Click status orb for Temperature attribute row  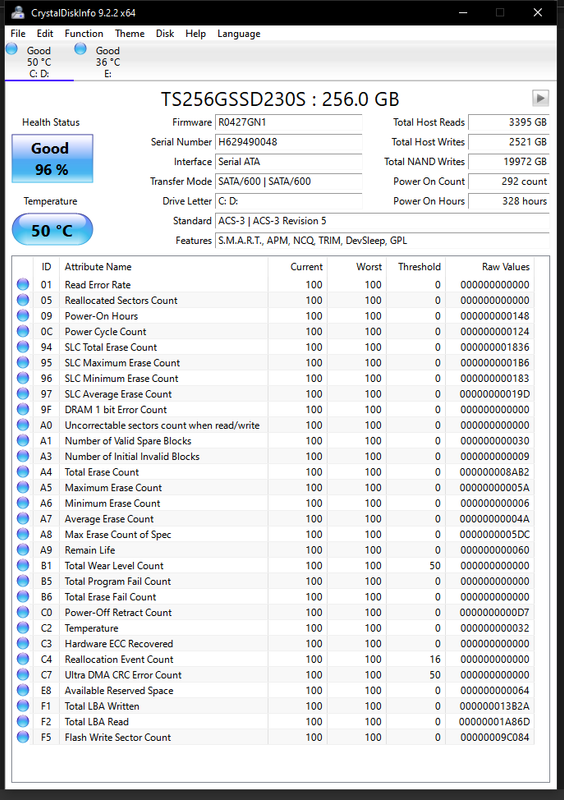tap(23, 628)
